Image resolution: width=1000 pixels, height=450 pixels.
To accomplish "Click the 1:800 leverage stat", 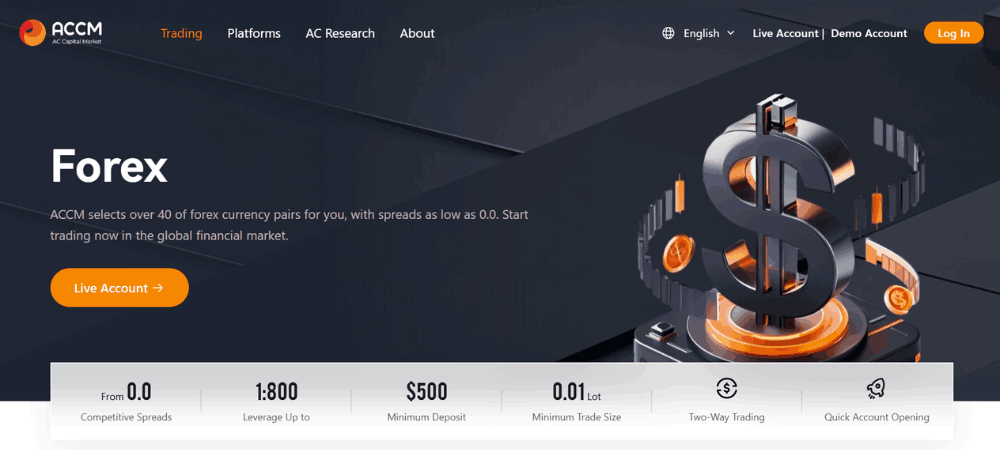I will (276, 400).
